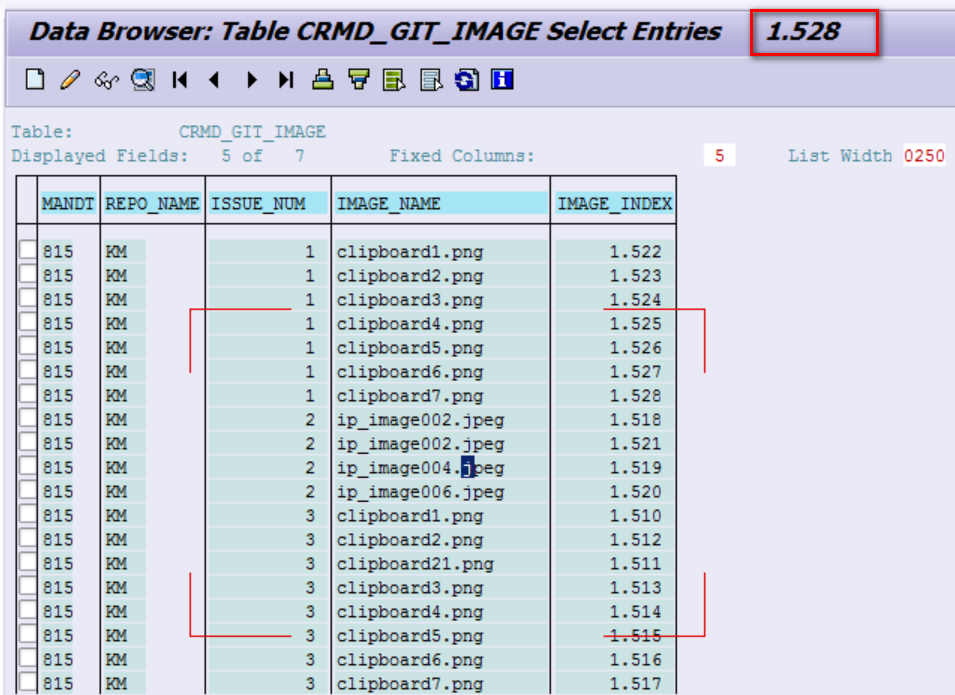Click the previous column left arrow
Screen dimensions: 955x695
pyautogui.click(x=214, y=80)
